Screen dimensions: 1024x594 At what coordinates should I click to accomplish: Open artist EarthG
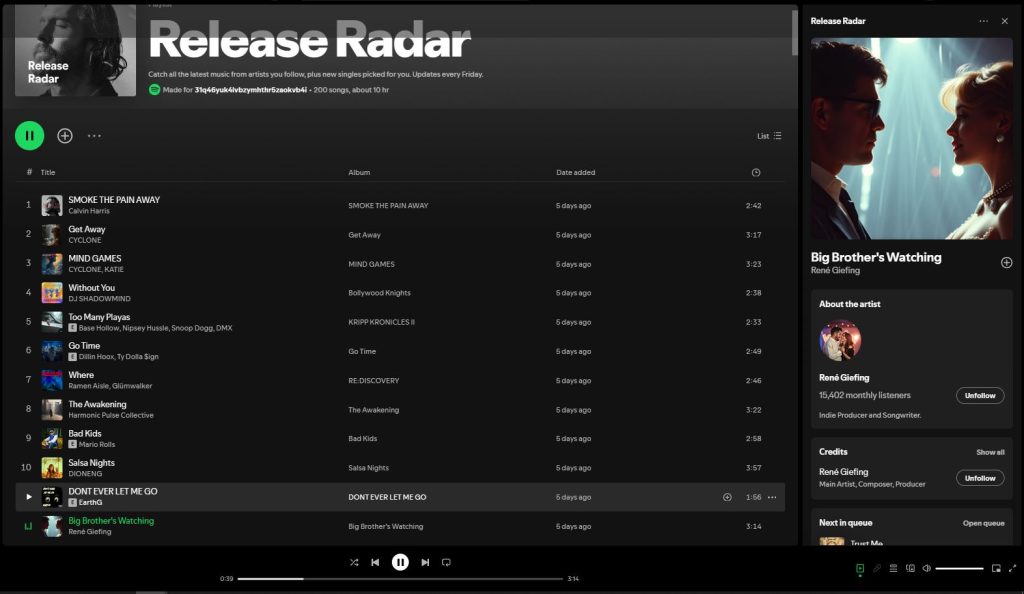pos(90,503)
